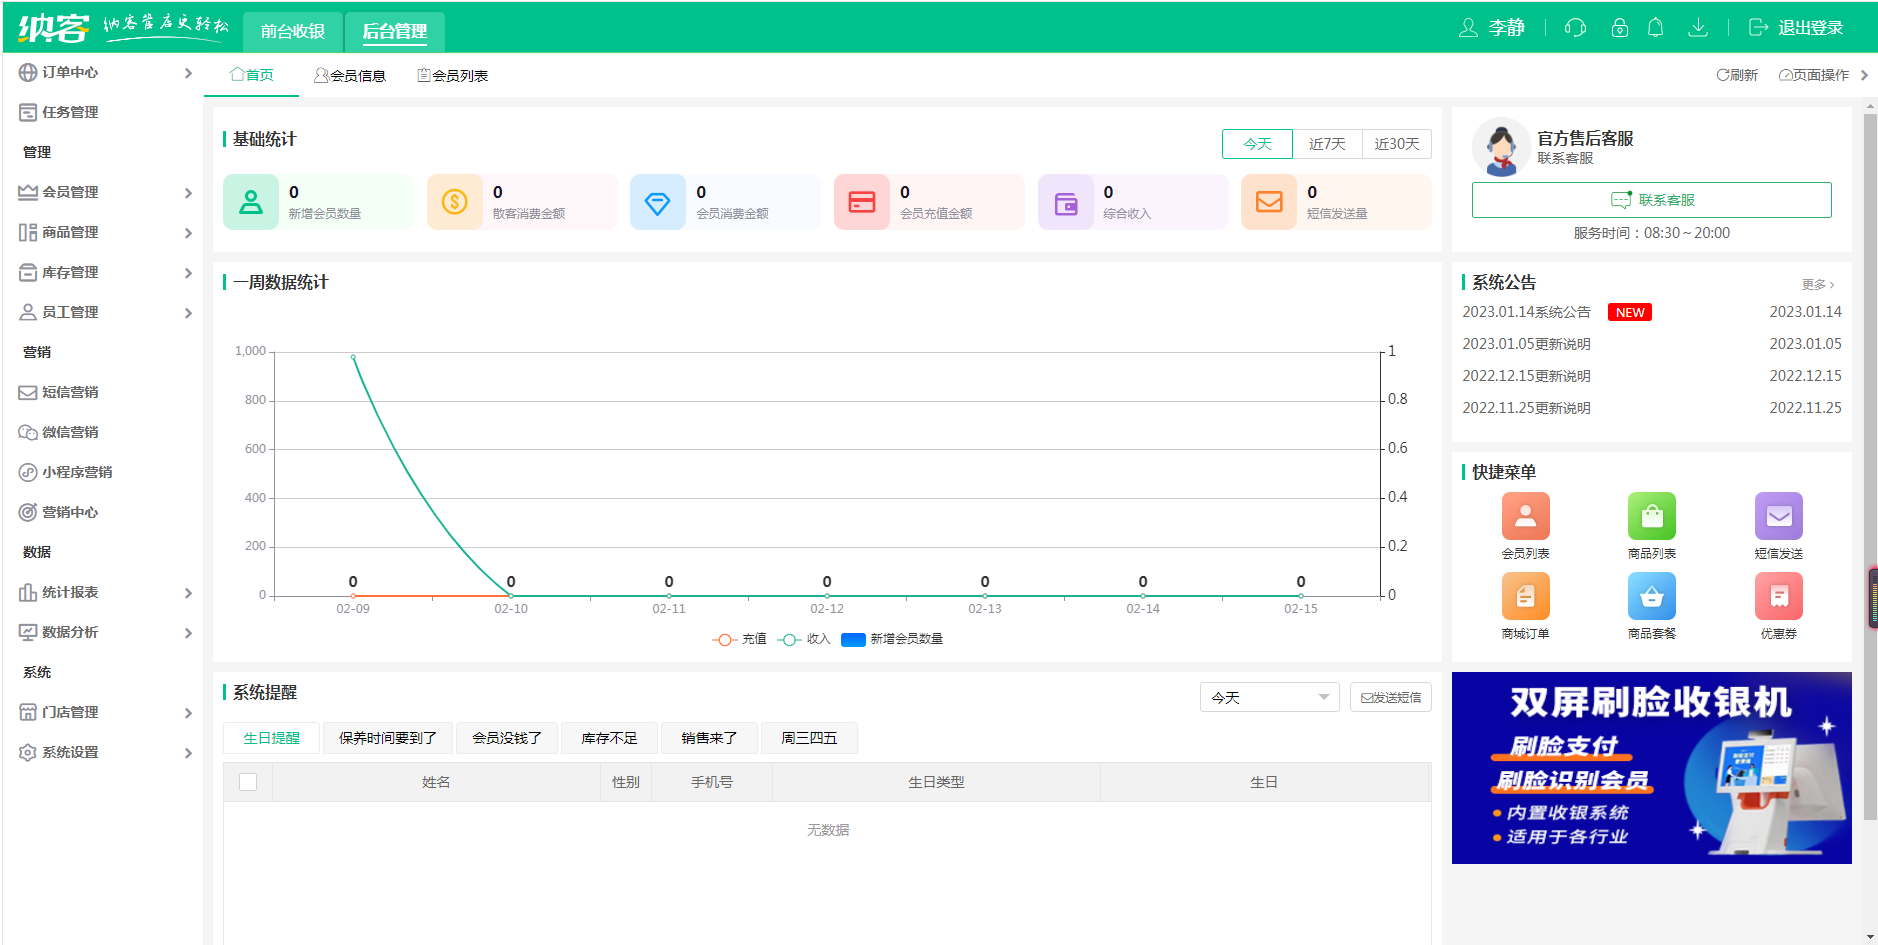Switch to 前台收银 mode

pos(293,31)
